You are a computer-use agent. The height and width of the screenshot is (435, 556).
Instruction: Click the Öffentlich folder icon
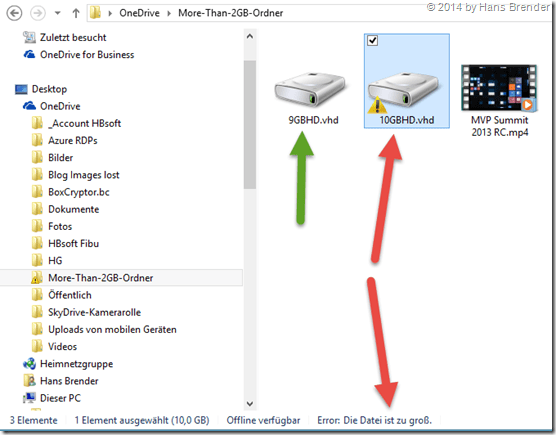[x=37, y=295]
